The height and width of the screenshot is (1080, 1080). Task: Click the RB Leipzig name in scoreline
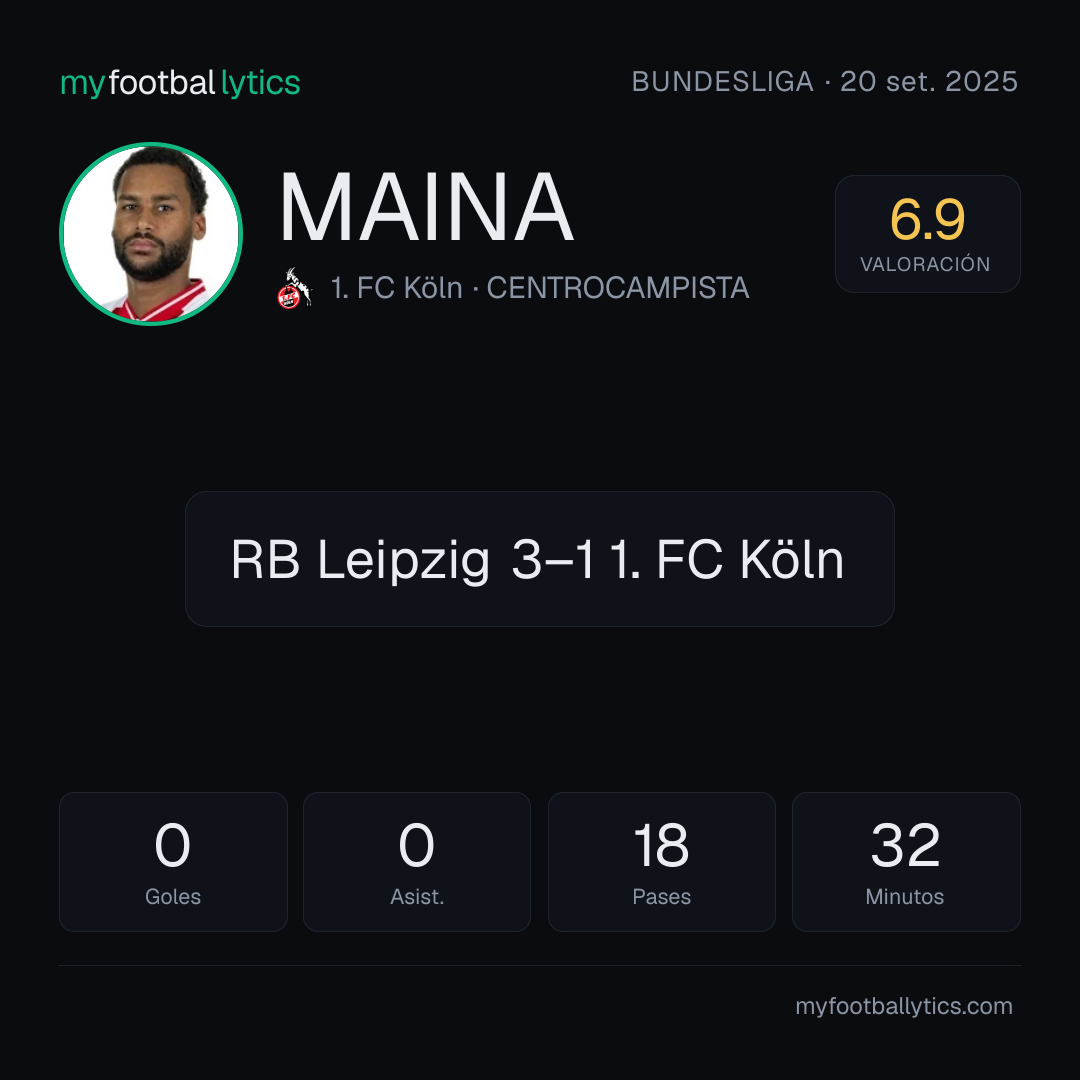click(360, 560)
